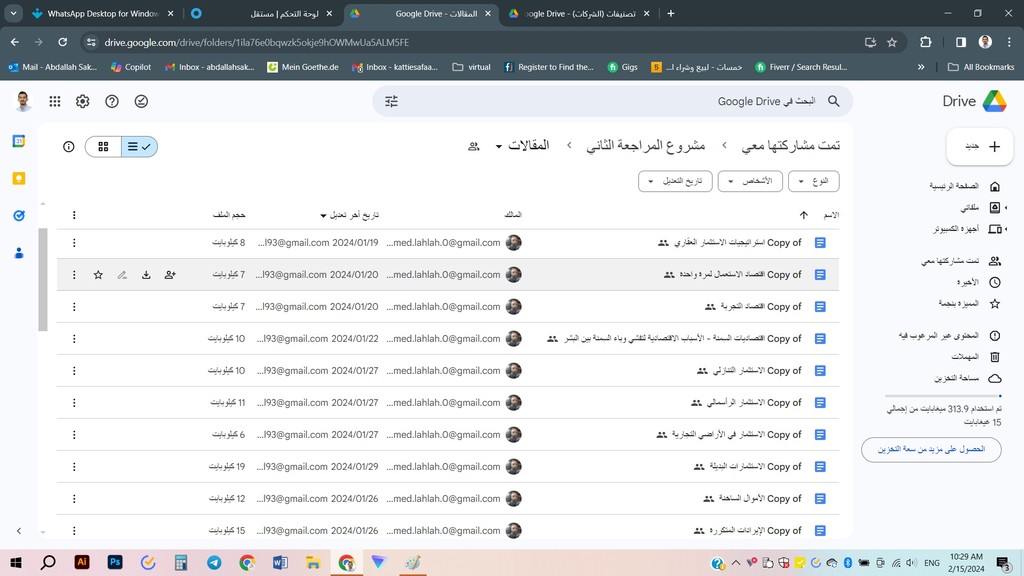This screenshot has width=1024, height=576.
Task: Go to second review project breadcrumb
Action: coord(645,146)
